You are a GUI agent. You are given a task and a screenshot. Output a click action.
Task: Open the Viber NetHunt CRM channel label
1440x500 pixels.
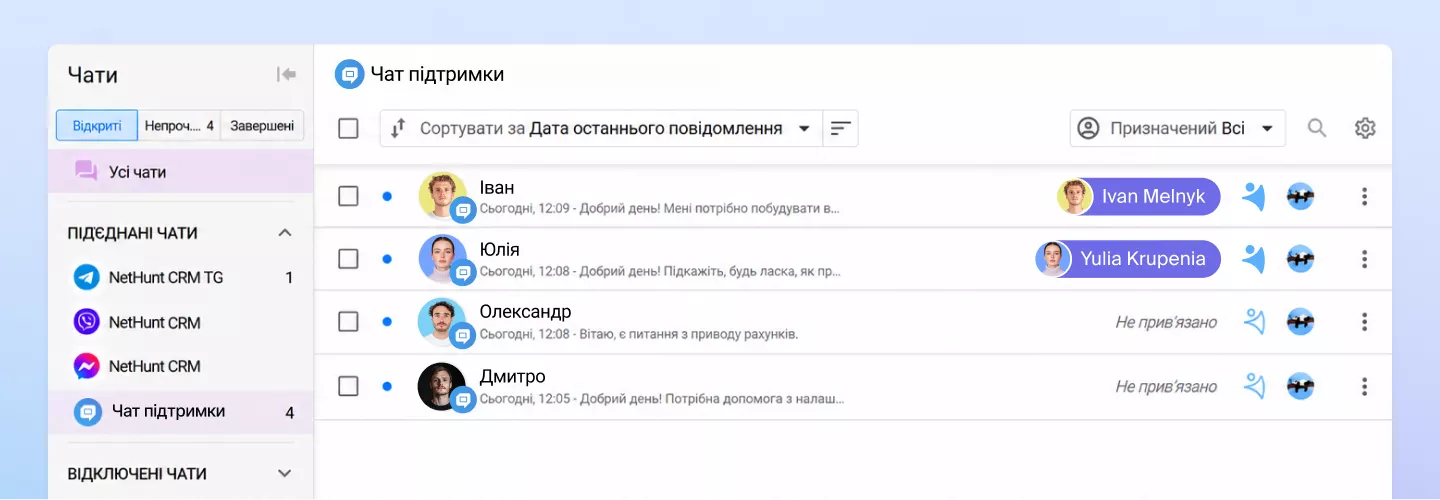click(155, 322)
